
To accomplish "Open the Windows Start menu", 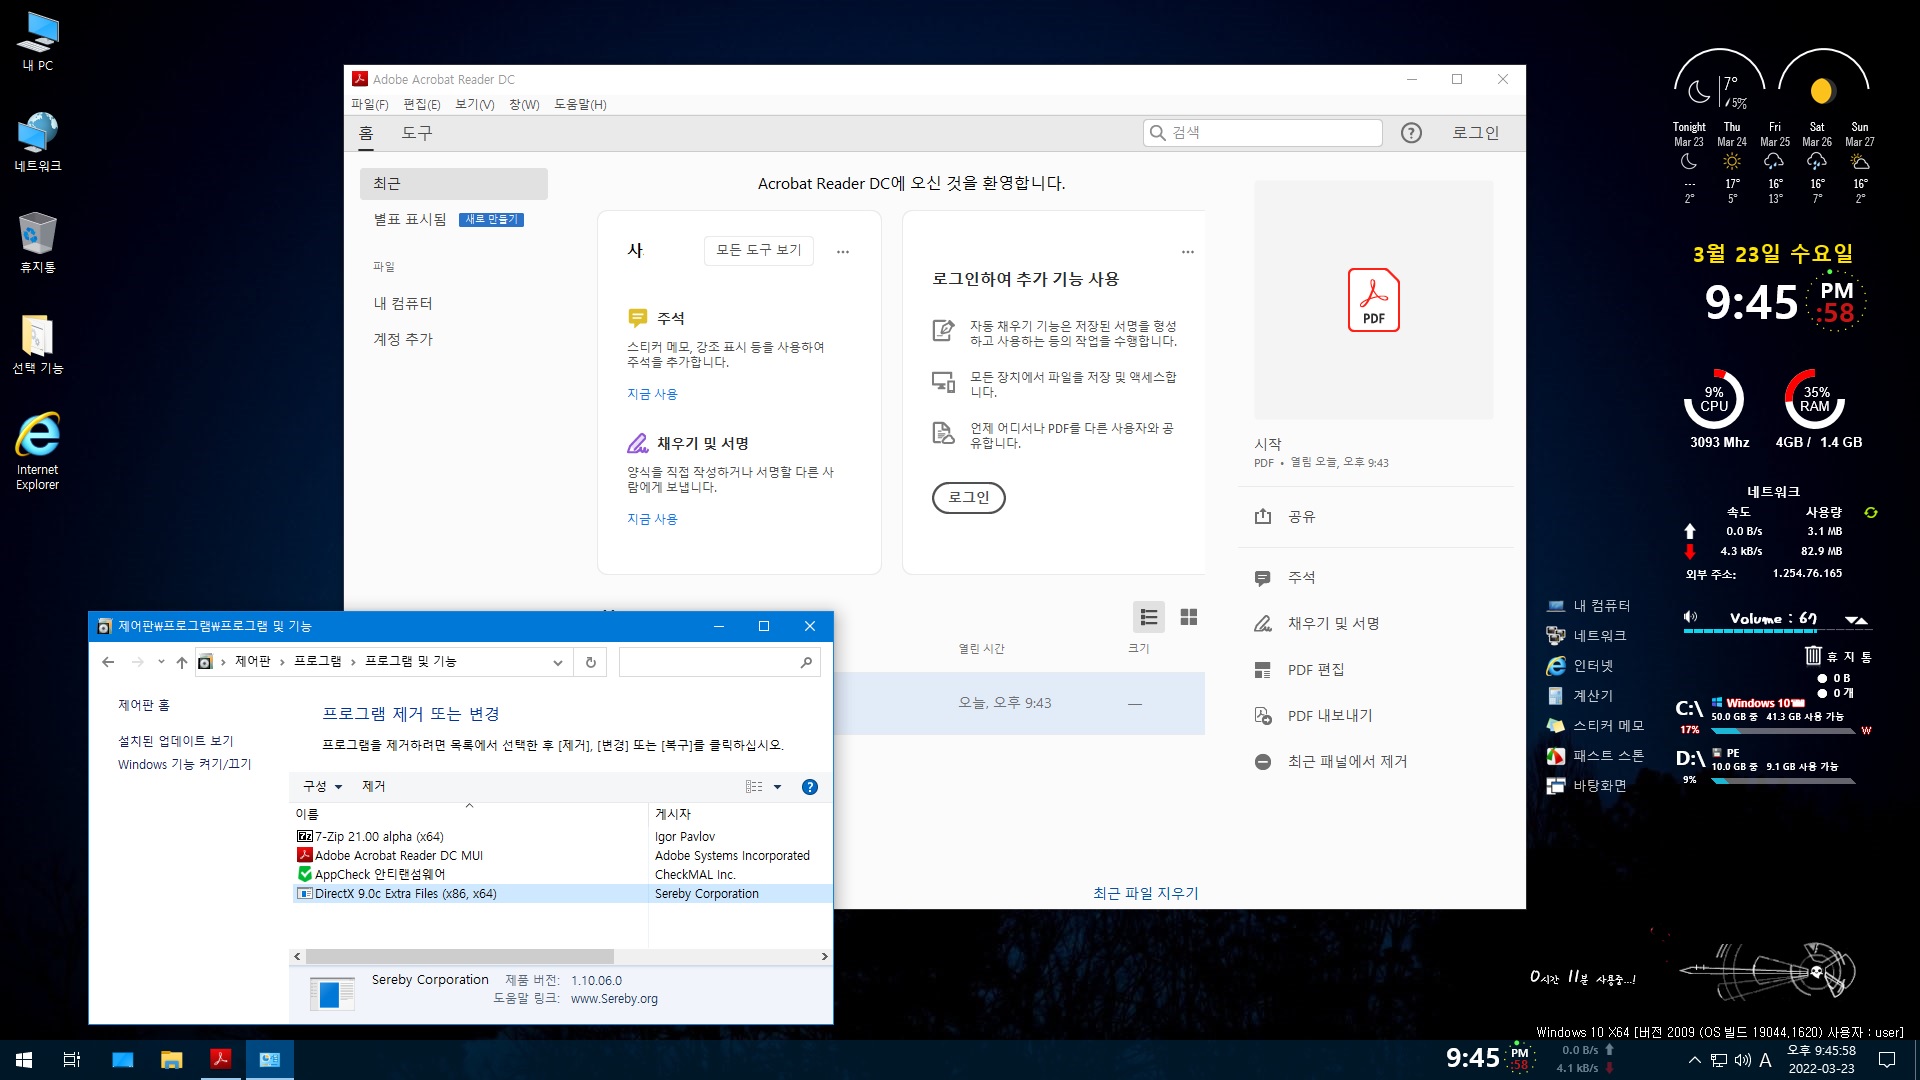I will pyautogui.click(x=24, y=1059).
